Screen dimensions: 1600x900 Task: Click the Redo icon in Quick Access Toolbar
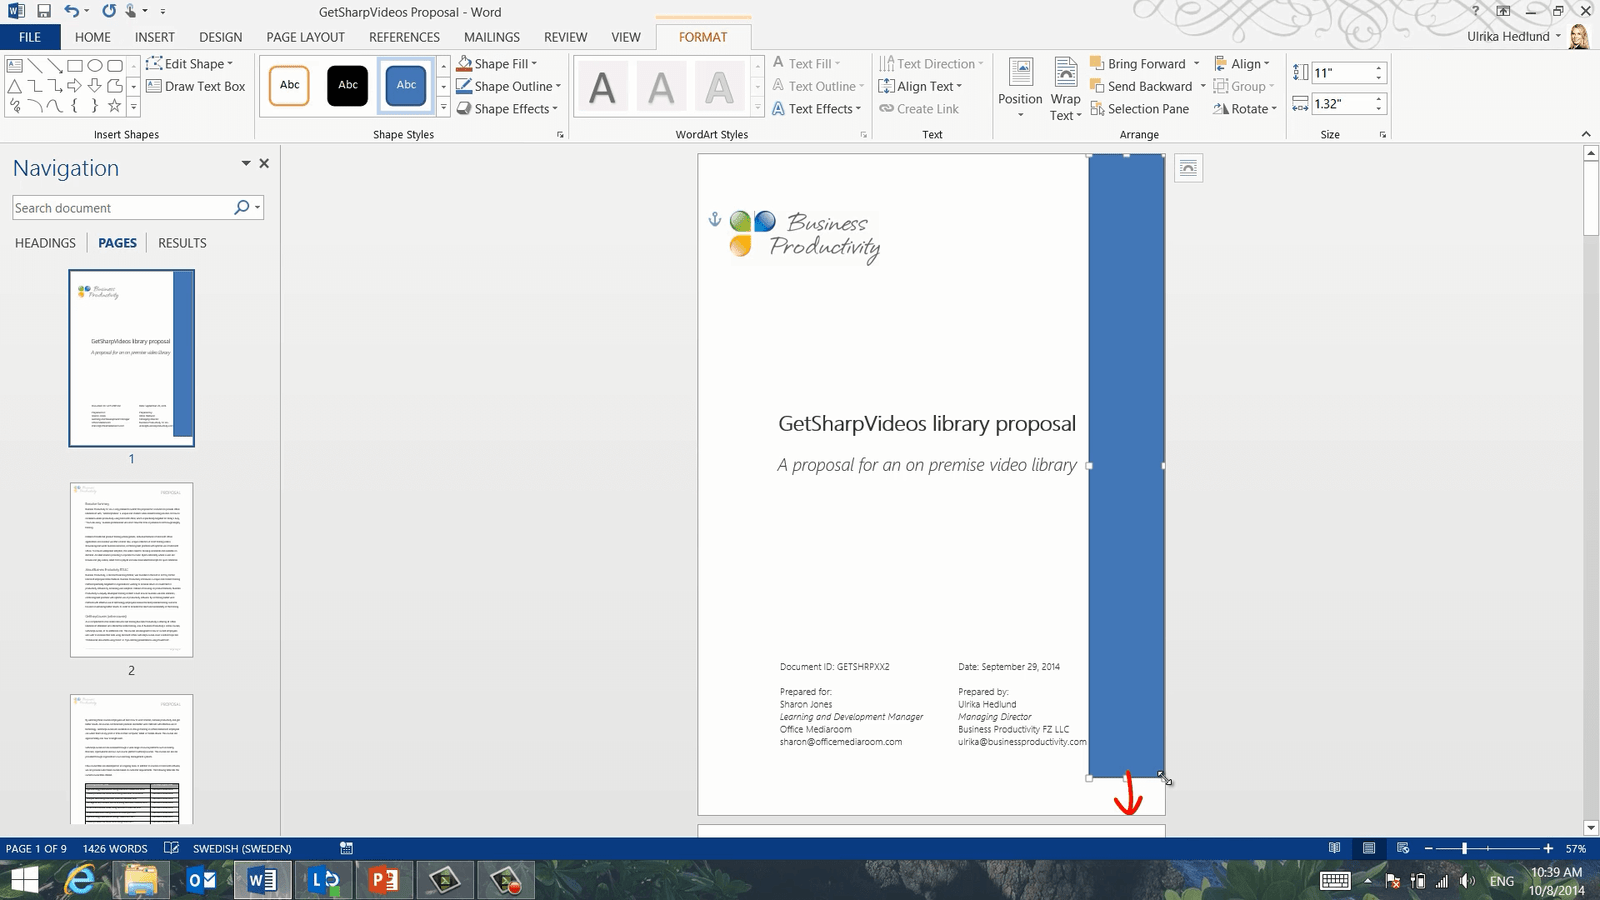coord(107,11)
